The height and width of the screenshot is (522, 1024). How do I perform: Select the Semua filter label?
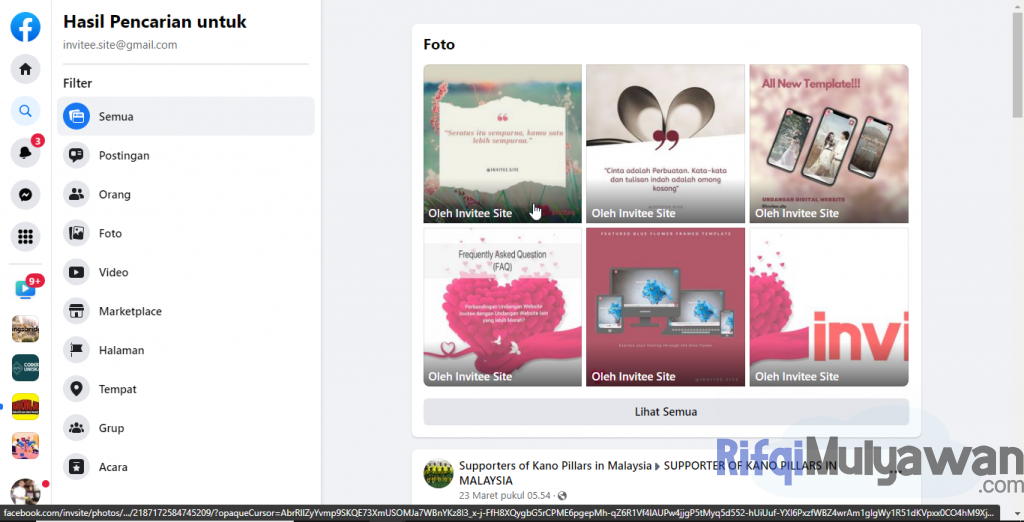click(x=116, y=117)
